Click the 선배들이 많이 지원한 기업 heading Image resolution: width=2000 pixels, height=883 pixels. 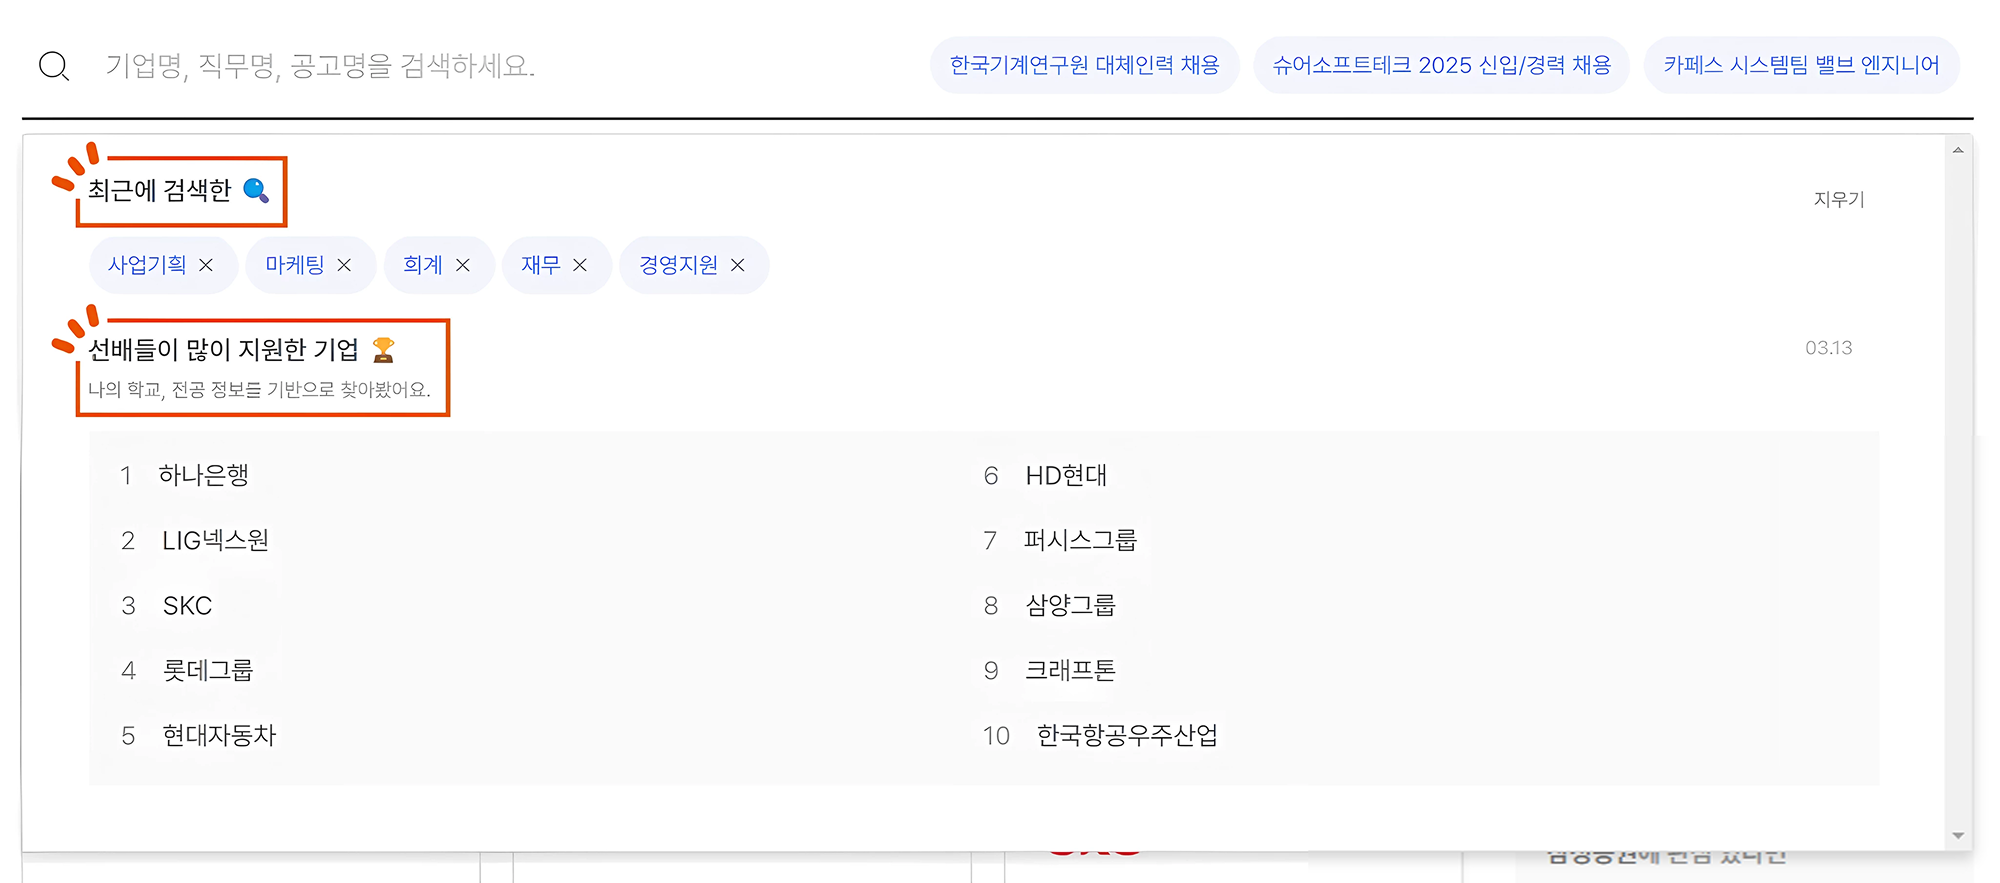point(224,350)
